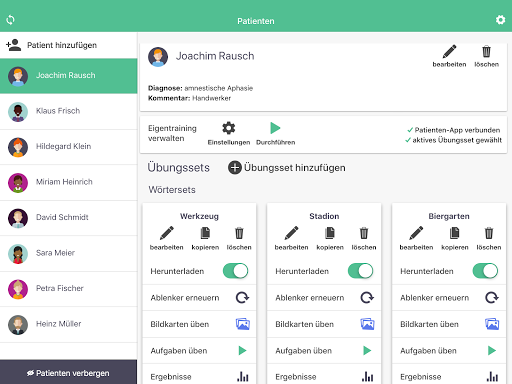Click Übungsset hinzufügen text
512x384 pixels.
click(x=295, y=167)
